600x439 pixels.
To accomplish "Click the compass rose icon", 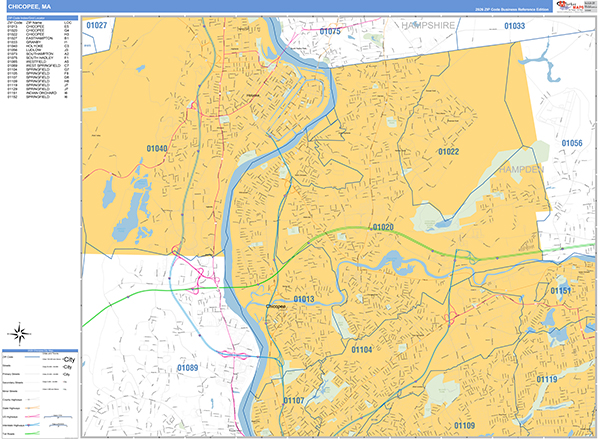I will click(20, 333).
